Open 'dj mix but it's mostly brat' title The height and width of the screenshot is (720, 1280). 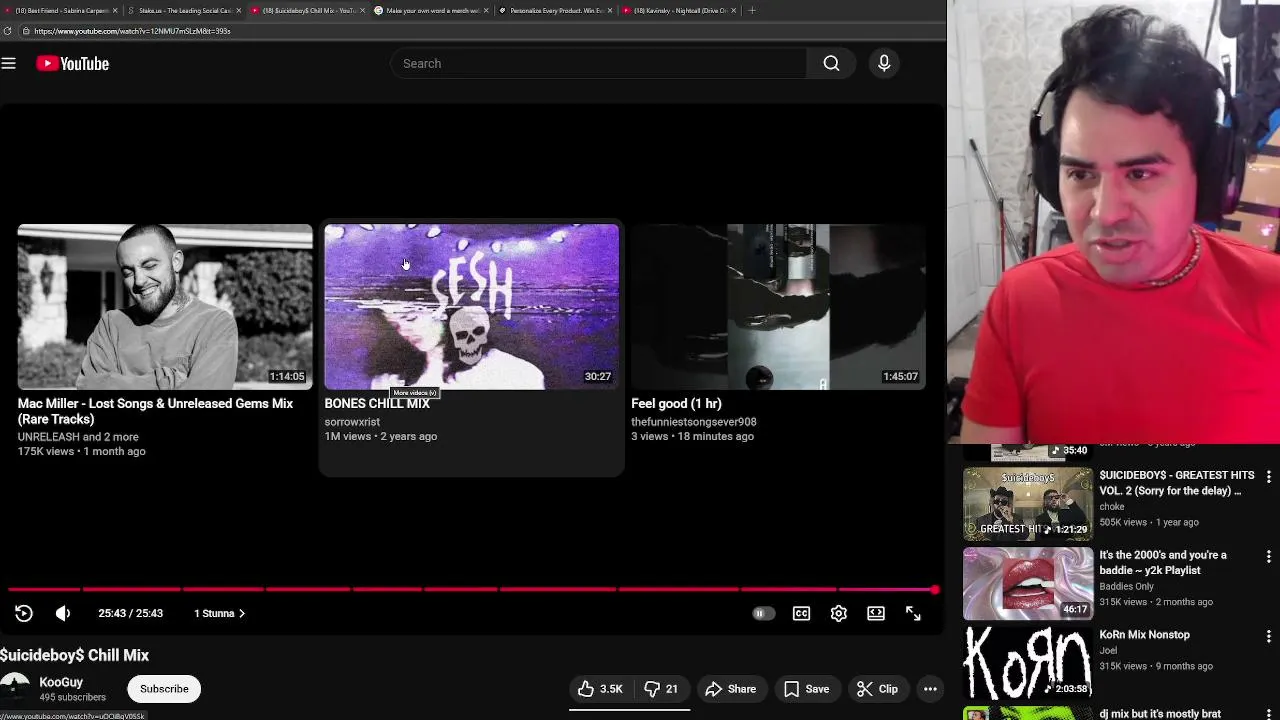(1160, 714)
